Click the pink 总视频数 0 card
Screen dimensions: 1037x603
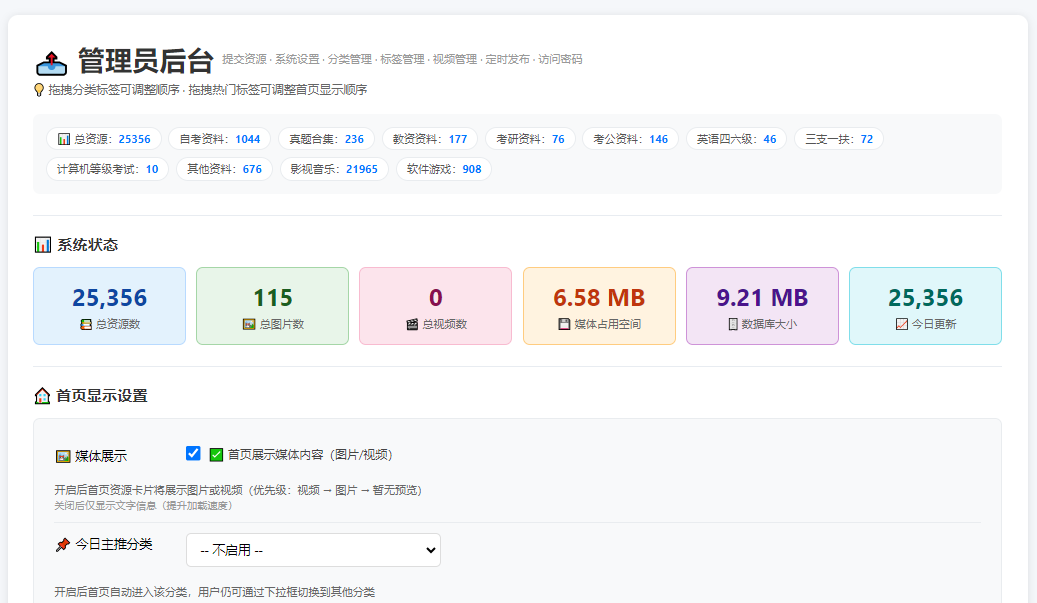(x=435, y=306)
